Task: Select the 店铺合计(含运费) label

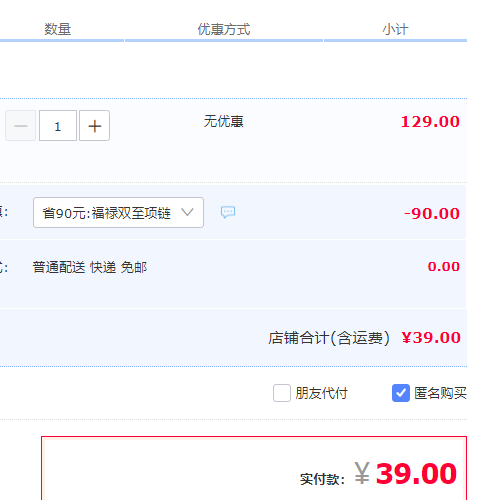Action: pyautogui.click(x=329, y=338)
